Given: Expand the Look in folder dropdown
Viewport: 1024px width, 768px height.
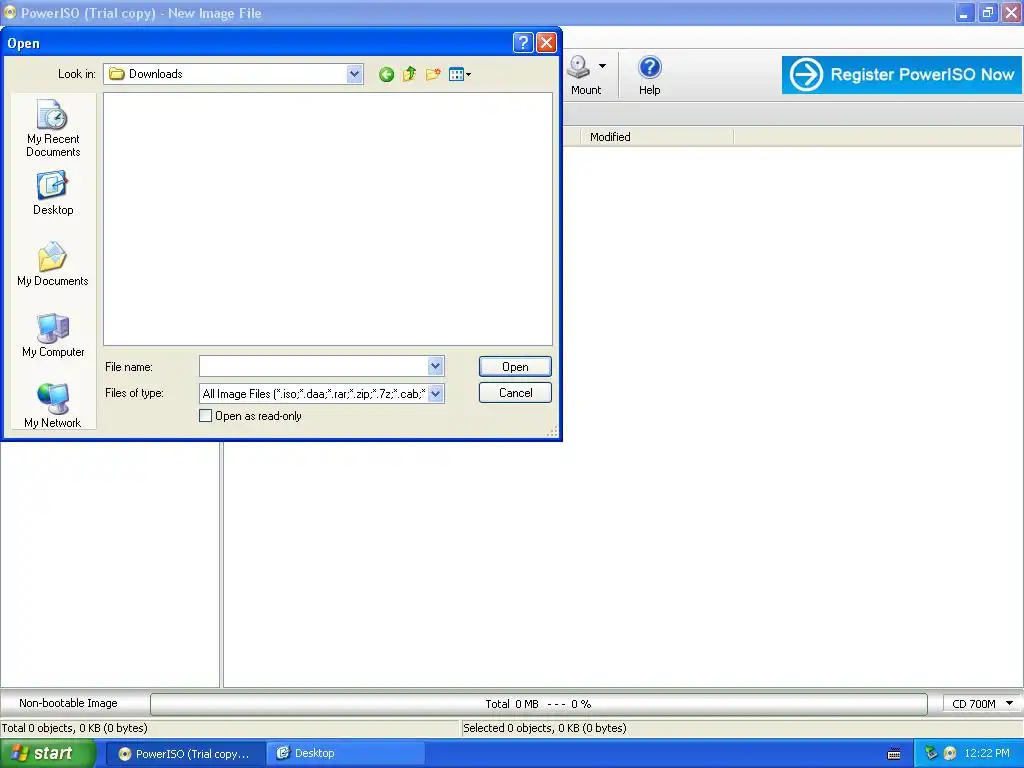Looking at the screenshot, I should pyautogui.click(x=355, y=74).
